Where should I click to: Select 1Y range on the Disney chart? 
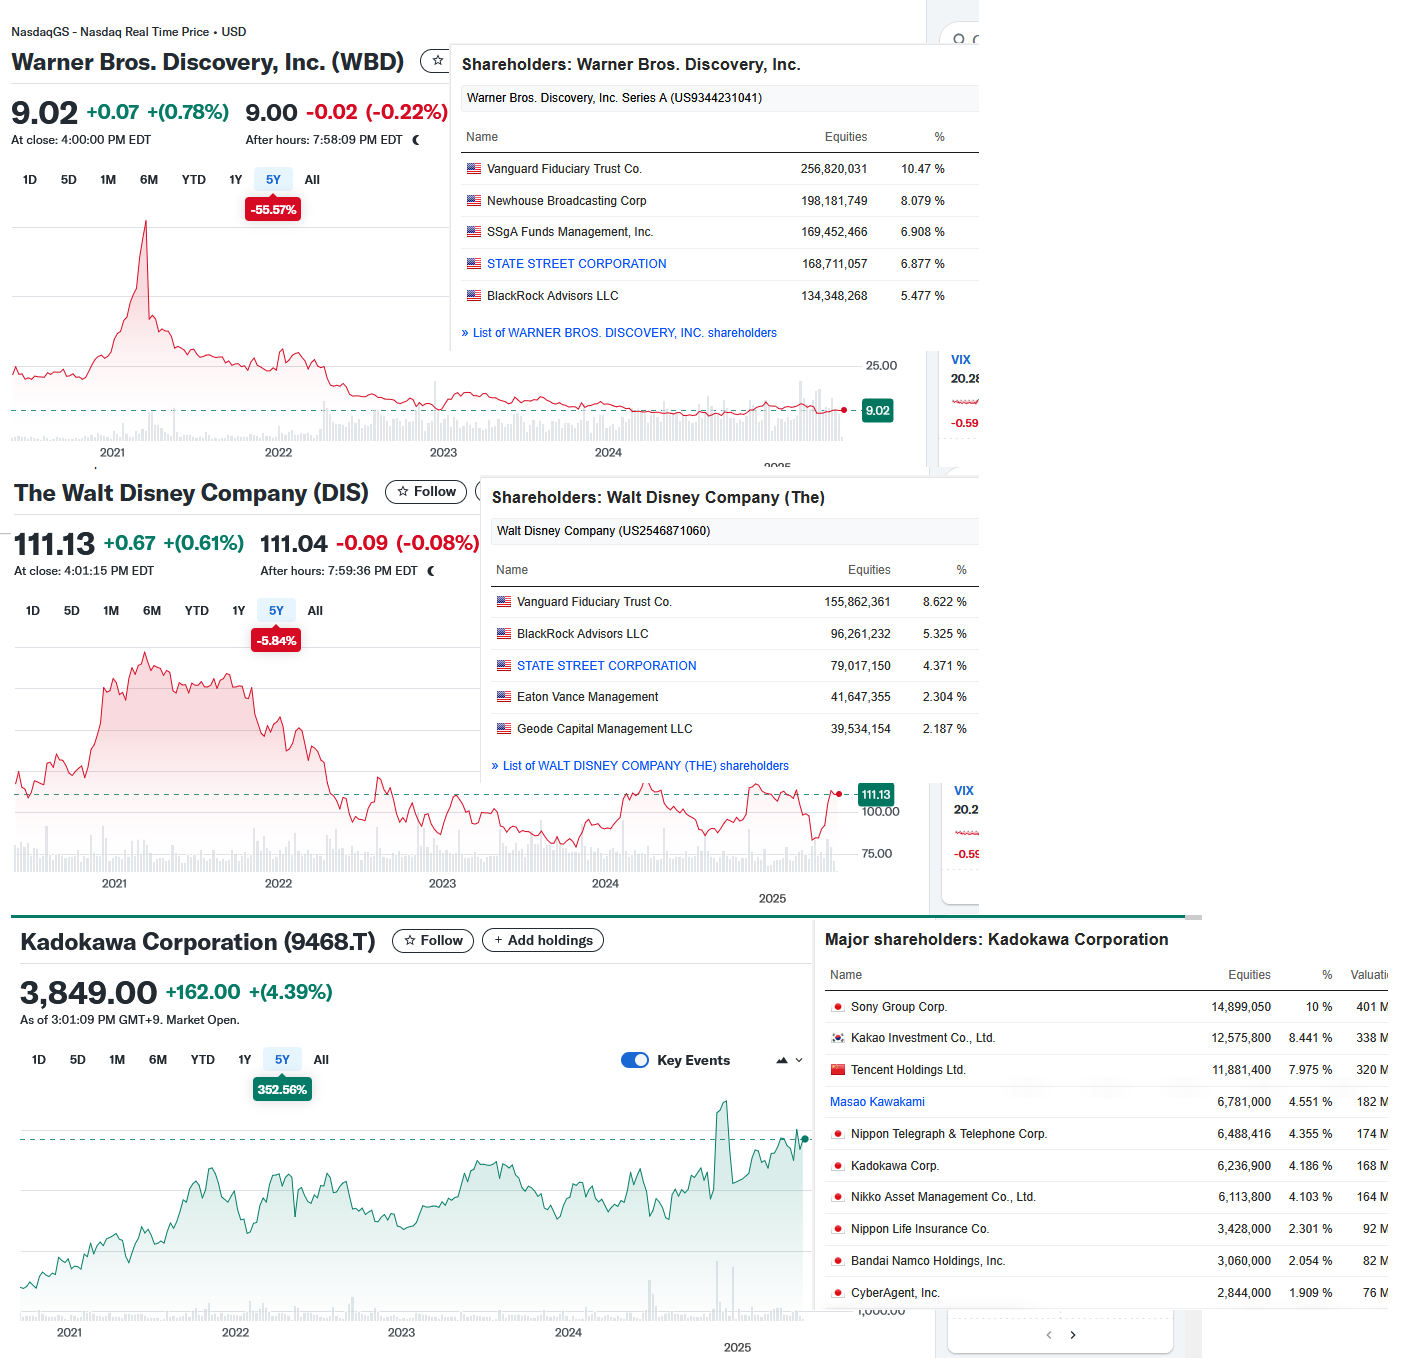239,611
